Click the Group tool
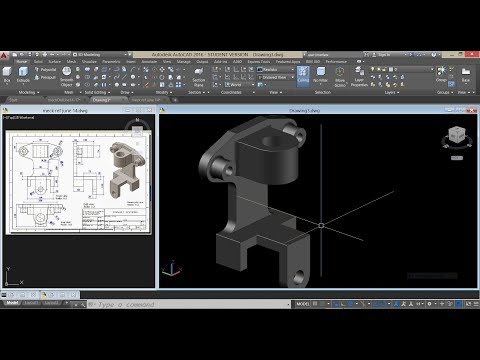 (x=441, y=74)
